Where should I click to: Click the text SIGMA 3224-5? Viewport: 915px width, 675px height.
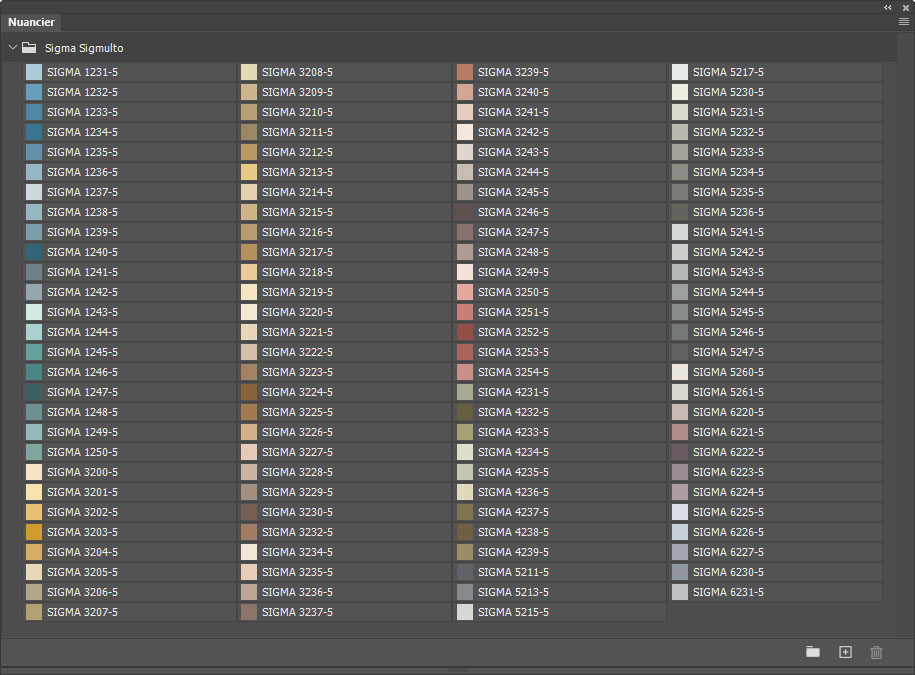297,392
